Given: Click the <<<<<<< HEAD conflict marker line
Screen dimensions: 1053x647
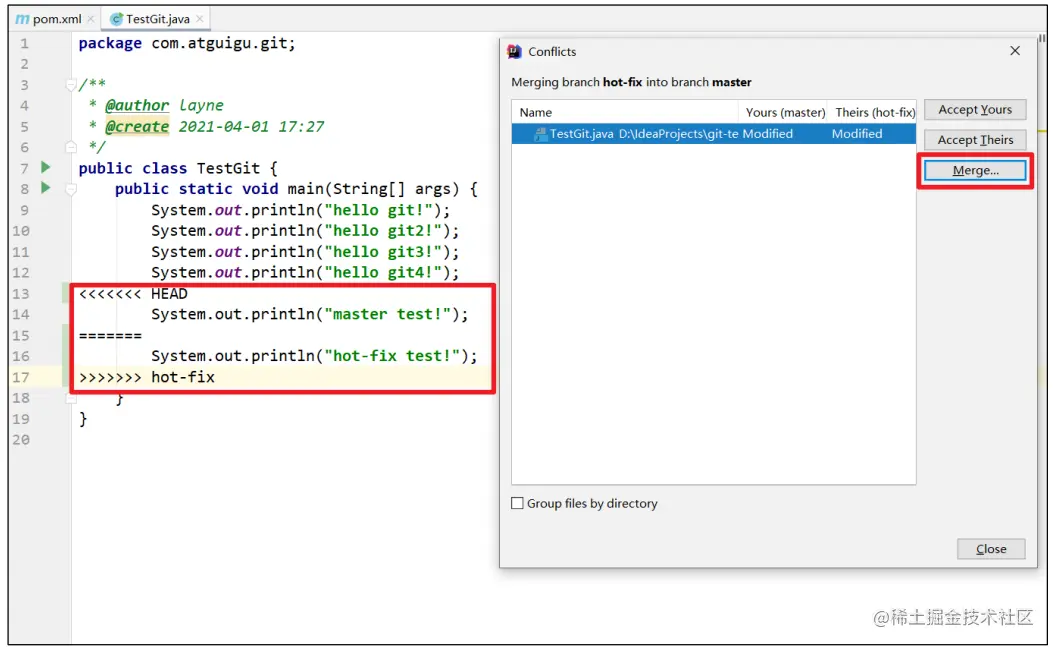Looking at the screenshot, I should (133, 294).
